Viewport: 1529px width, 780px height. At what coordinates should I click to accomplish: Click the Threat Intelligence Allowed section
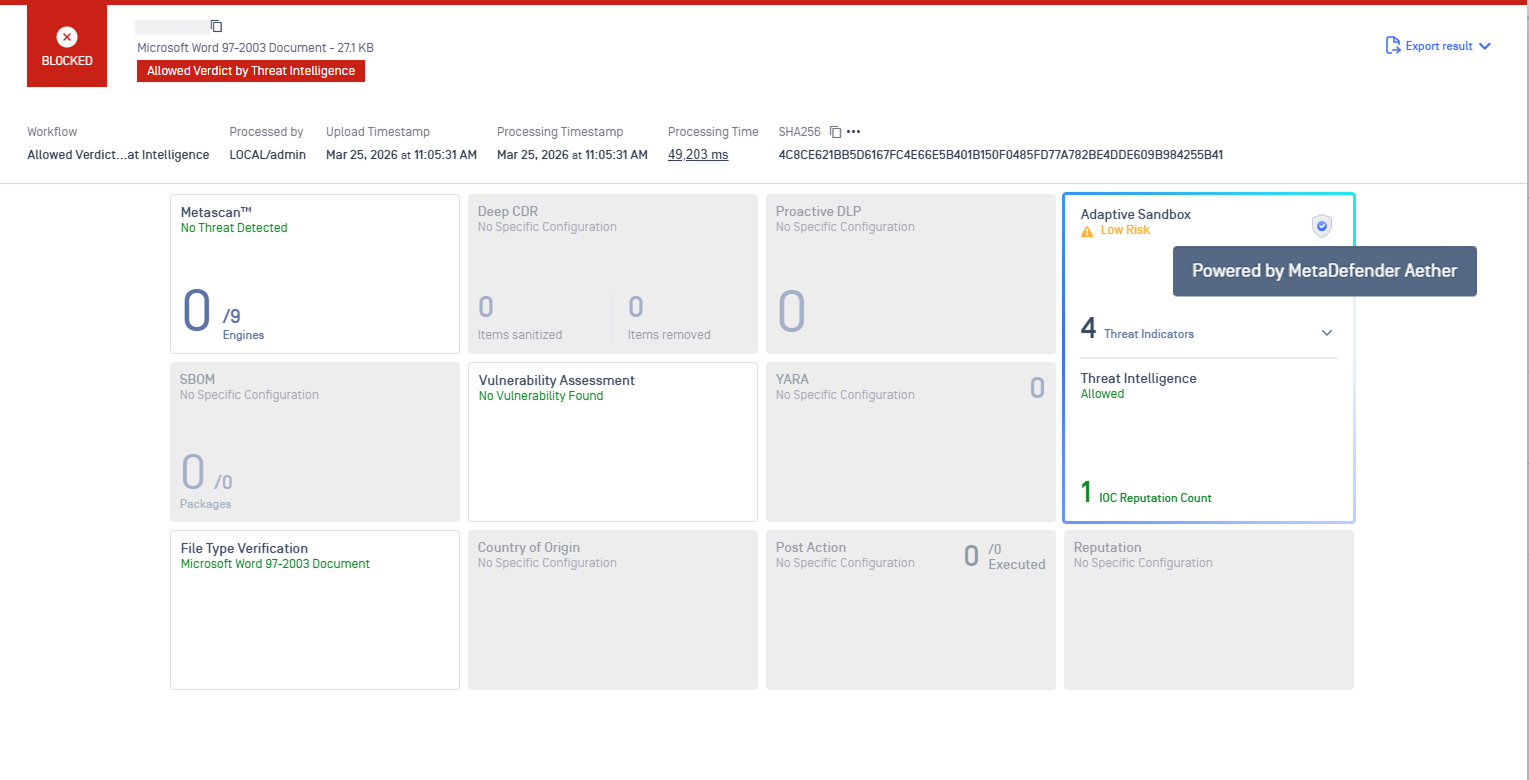[x=1138, y=386]
